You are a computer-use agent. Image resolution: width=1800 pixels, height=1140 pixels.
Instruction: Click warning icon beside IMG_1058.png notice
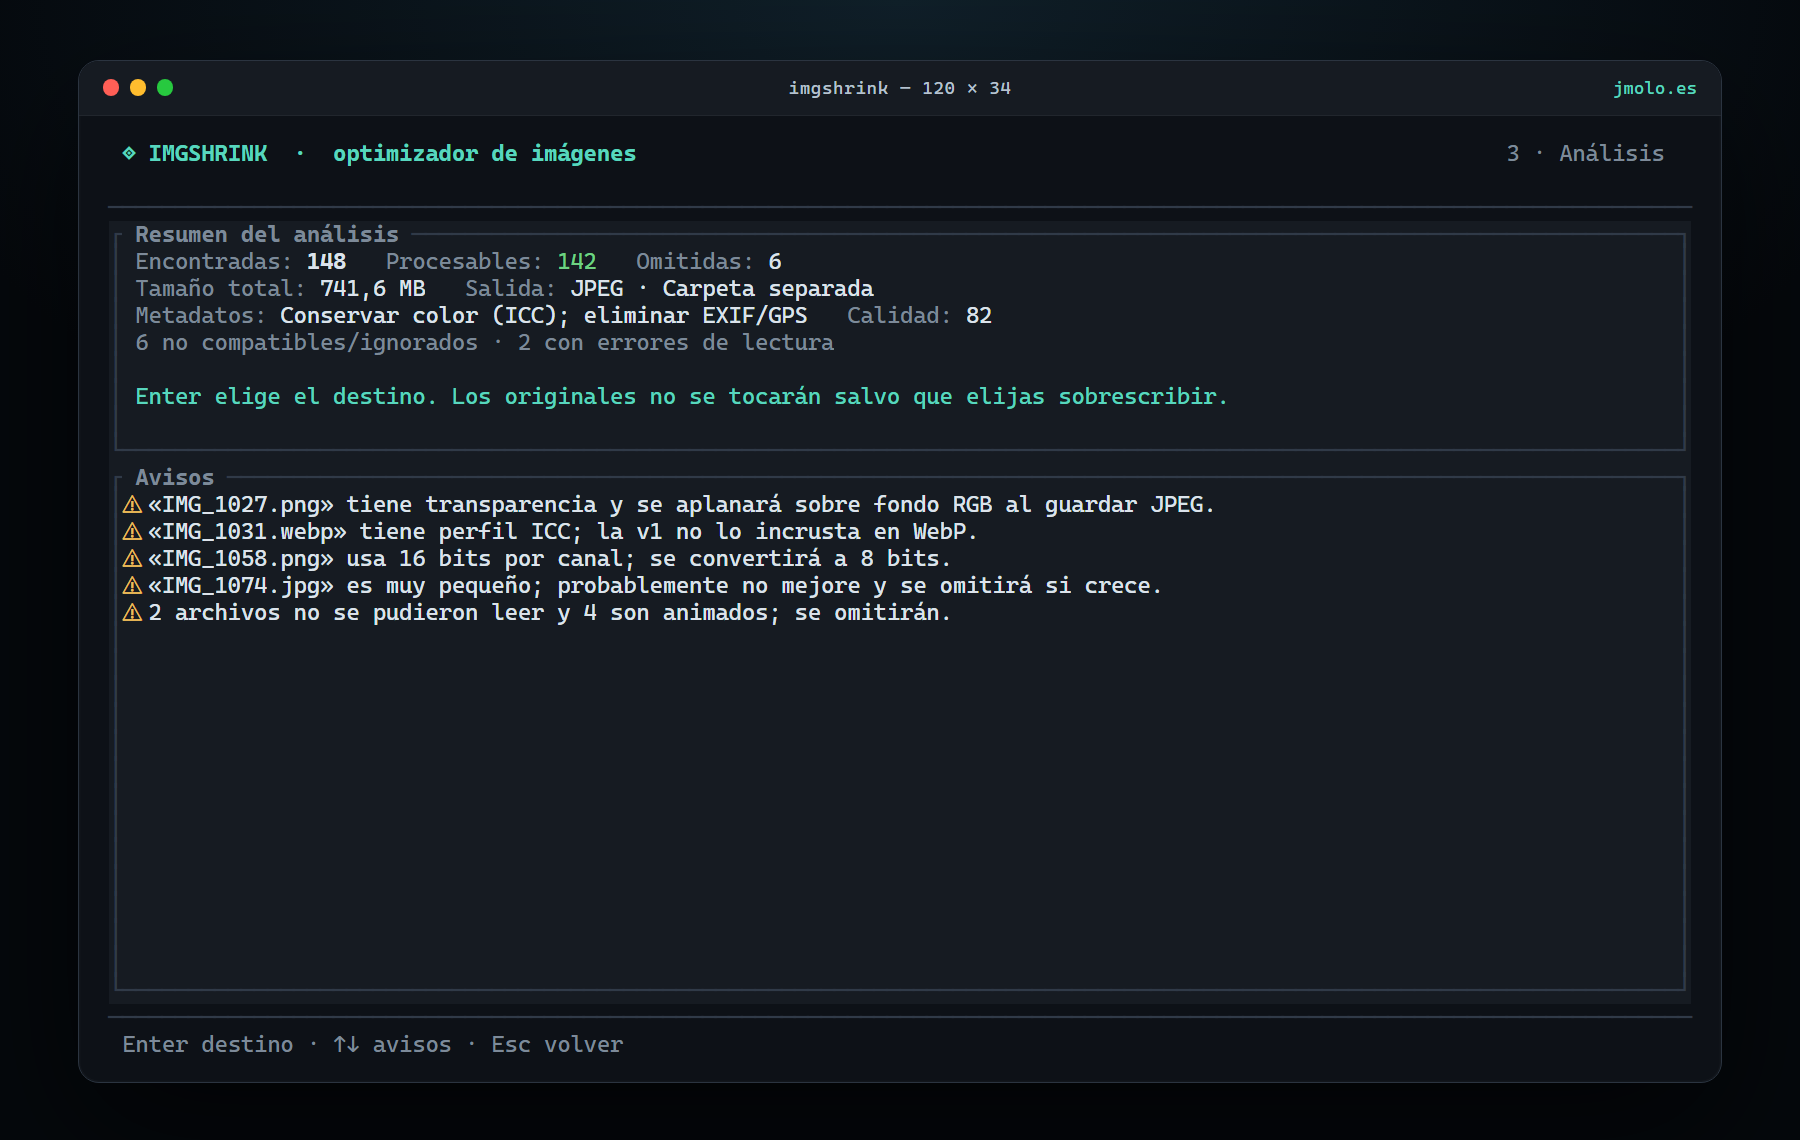132,558
